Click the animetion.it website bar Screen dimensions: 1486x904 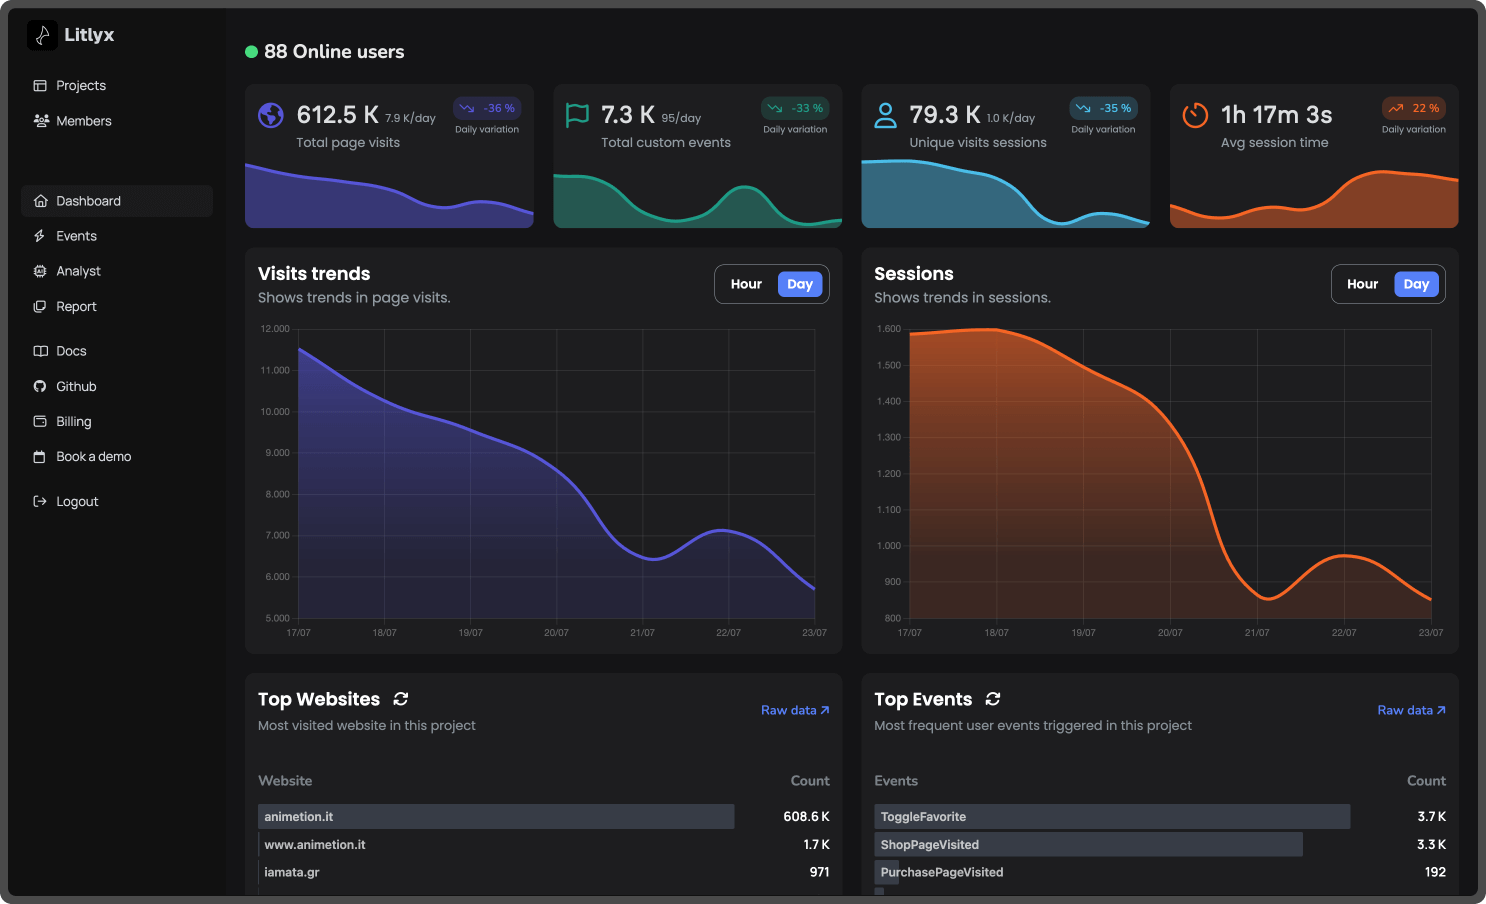click(495, 817)
